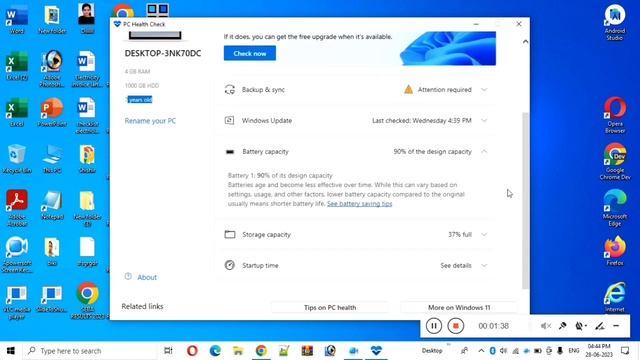Click the More on Windows 11 button
The height and width of the screenshot is (360, 640).
[459, 307]
